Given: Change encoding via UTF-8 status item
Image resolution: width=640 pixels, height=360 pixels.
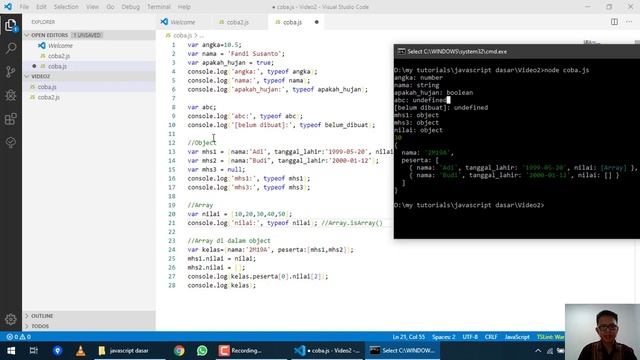Looking at the screenshot, I should coord(470,337).
